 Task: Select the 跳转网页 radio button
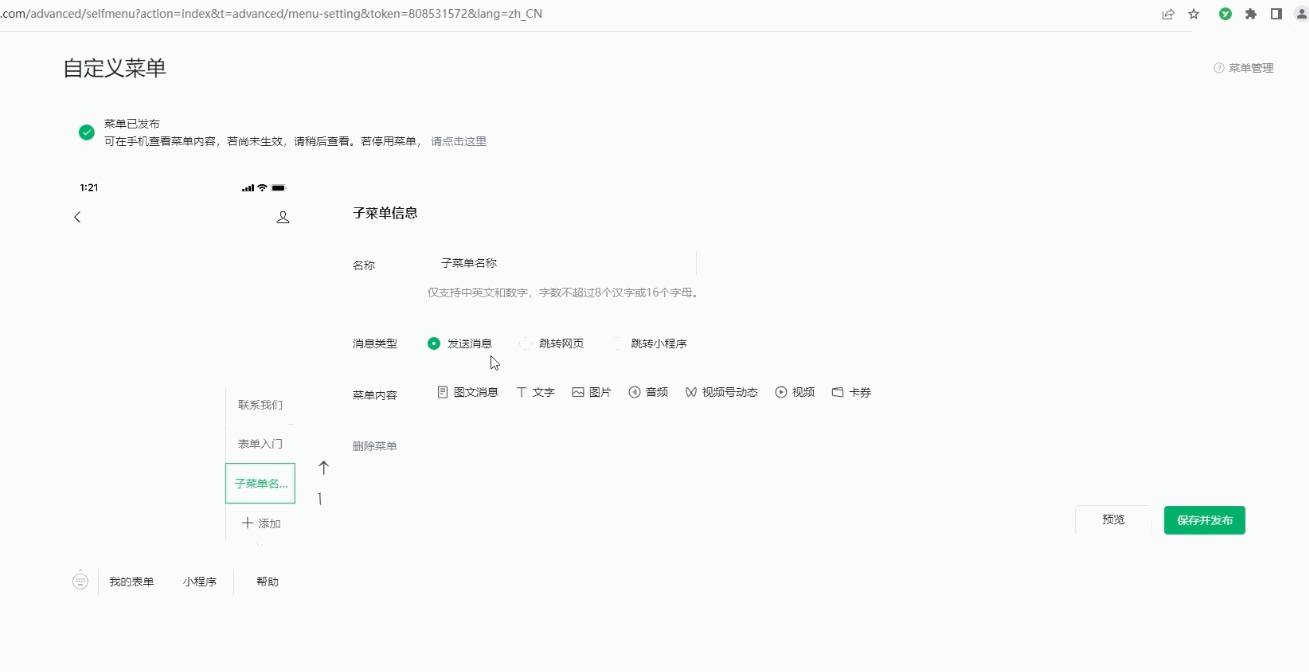[x=526, y=343]
